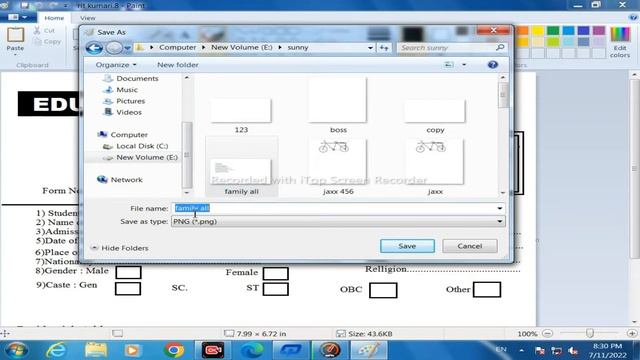The image size is (640, 360).
Task: Select the family all file thumbnail
Action: point(242,167)
